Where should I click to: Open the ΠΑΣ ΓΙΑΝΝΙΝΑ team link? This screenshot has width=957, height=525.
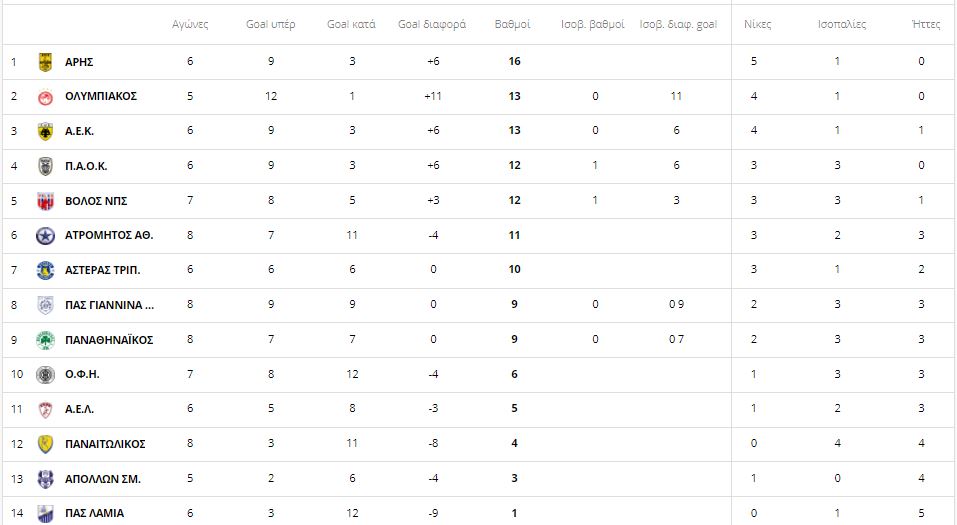point(109,305)
